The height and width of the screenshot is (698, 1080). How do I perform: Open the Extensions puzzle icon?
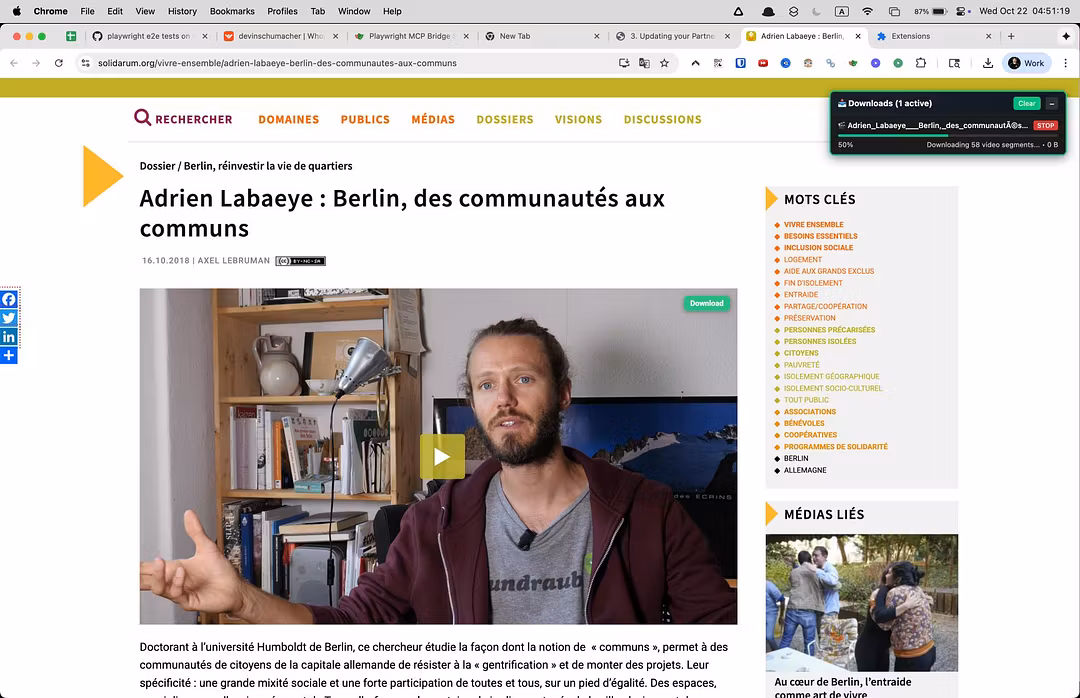coord(921,63)
